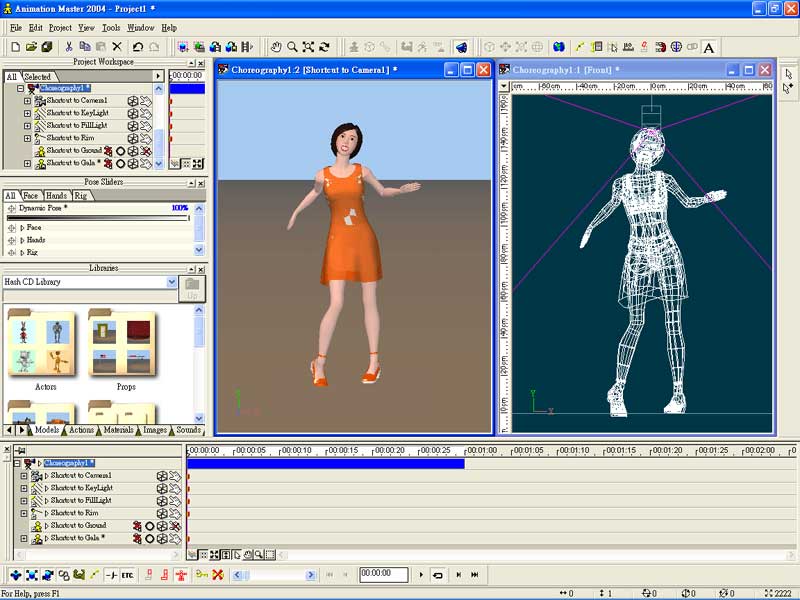Select the Zoom magnifier tool
The image size is (800, 600).
(x=292, y=47)
